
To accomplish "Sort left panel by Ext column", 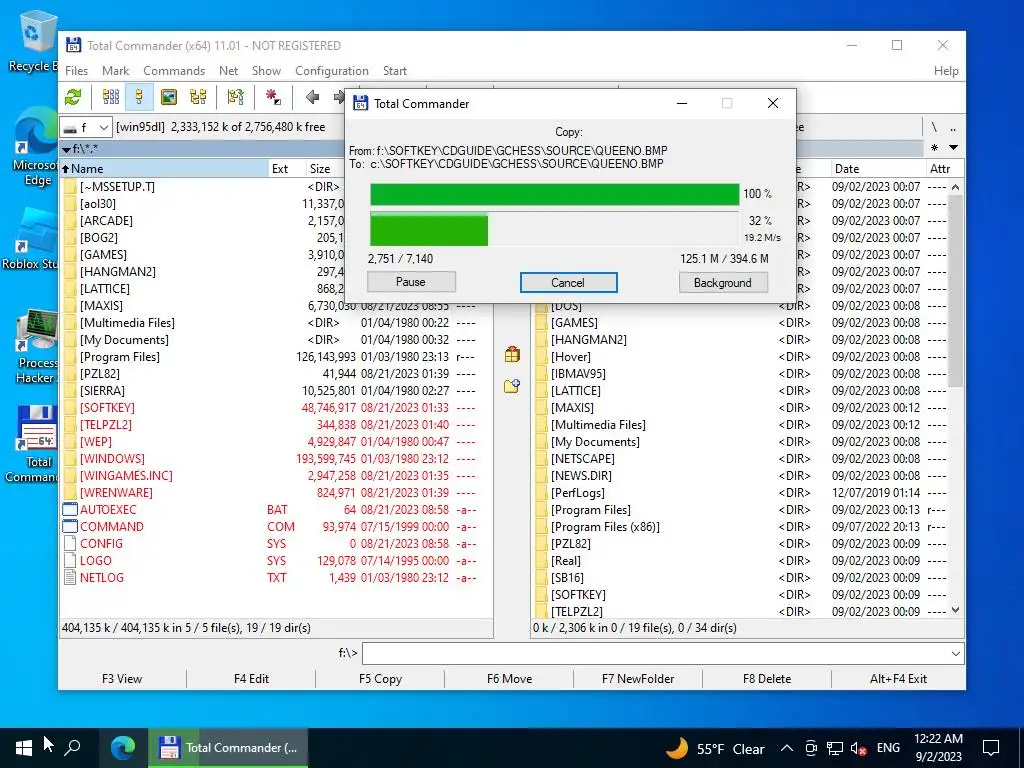I will pos(287,168).
